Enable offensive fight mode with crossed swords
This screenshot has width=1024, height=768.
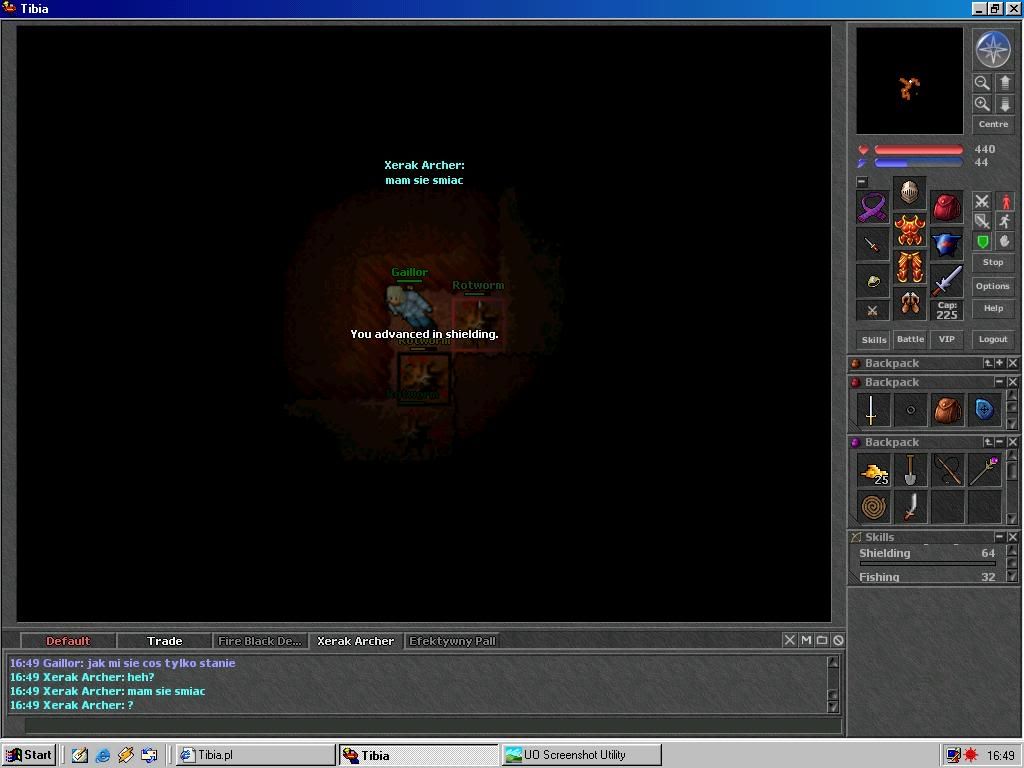[x=982, y=201]
